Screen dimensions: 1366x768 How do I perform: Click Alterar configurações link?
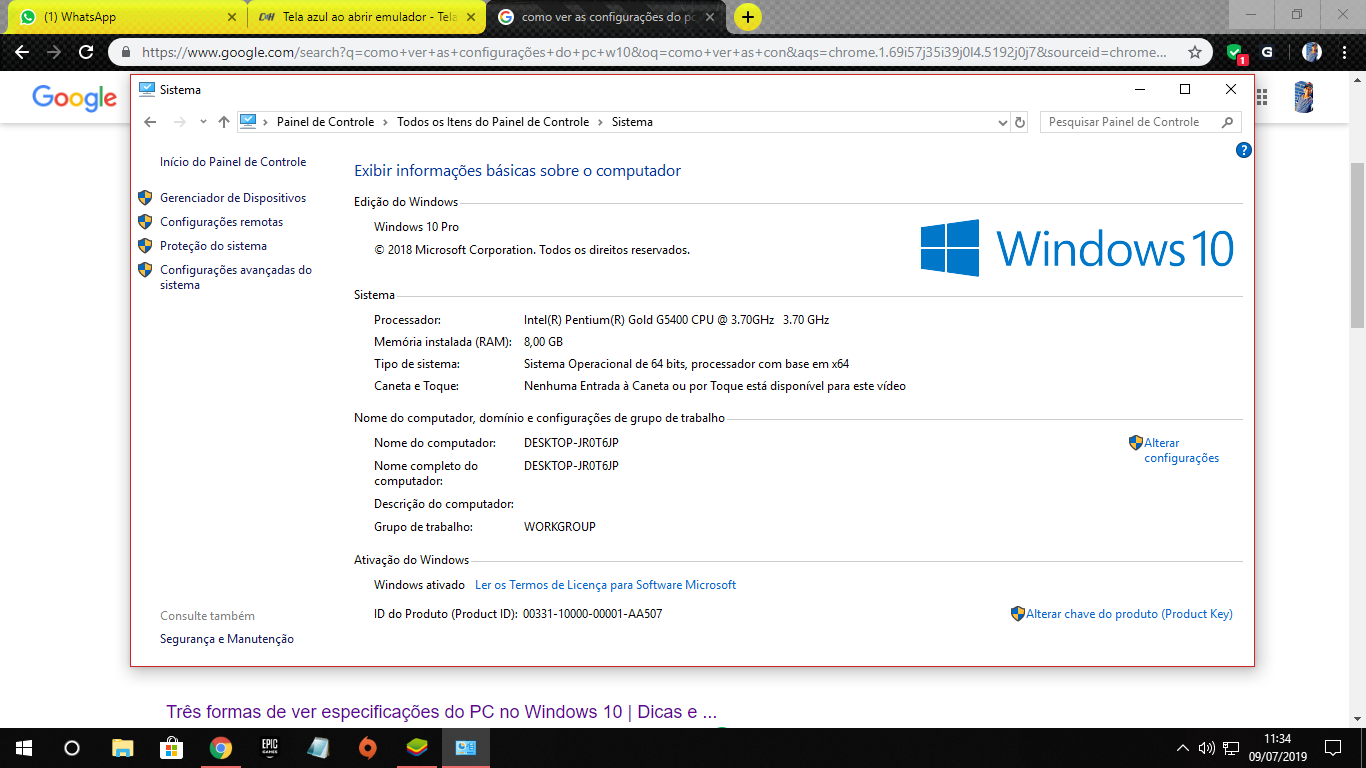coord(1181,450)
